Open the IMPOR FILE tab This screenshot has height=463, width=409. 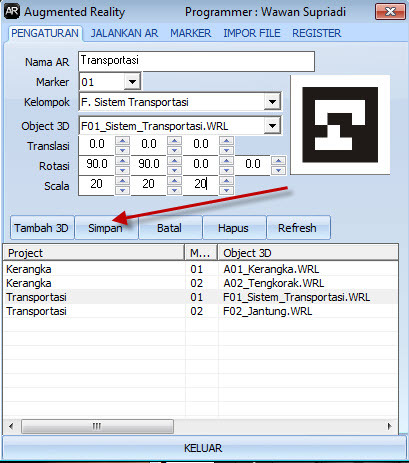click(x=252, y=33)
